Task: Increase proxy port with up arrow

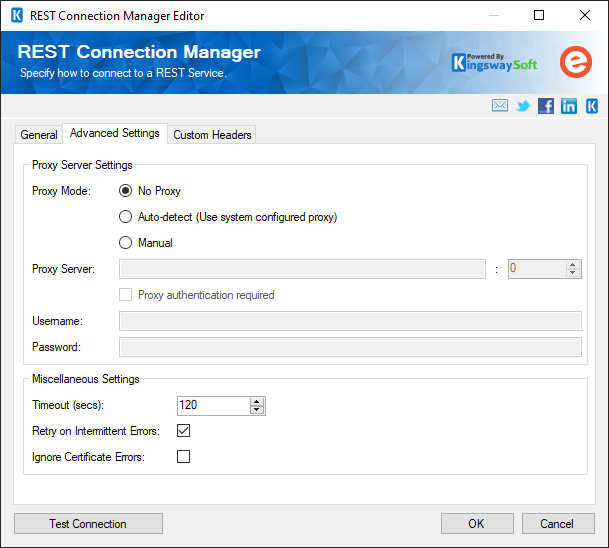Action: click(572, 265)
